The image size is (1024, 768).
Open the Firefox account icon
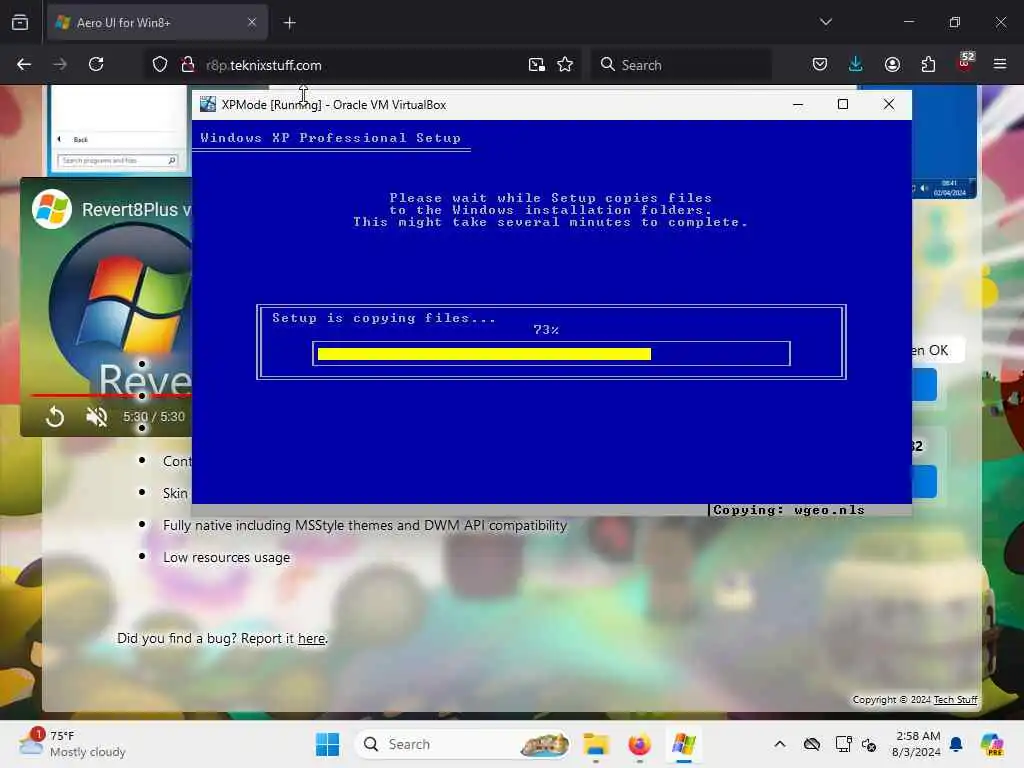[x=892, y=64]
